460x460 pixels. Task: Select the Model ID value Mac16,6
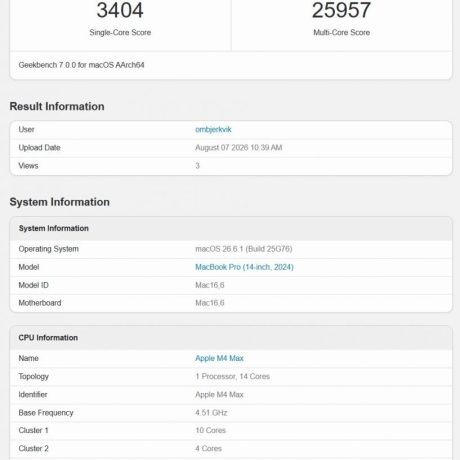click(x=210, y=285)
